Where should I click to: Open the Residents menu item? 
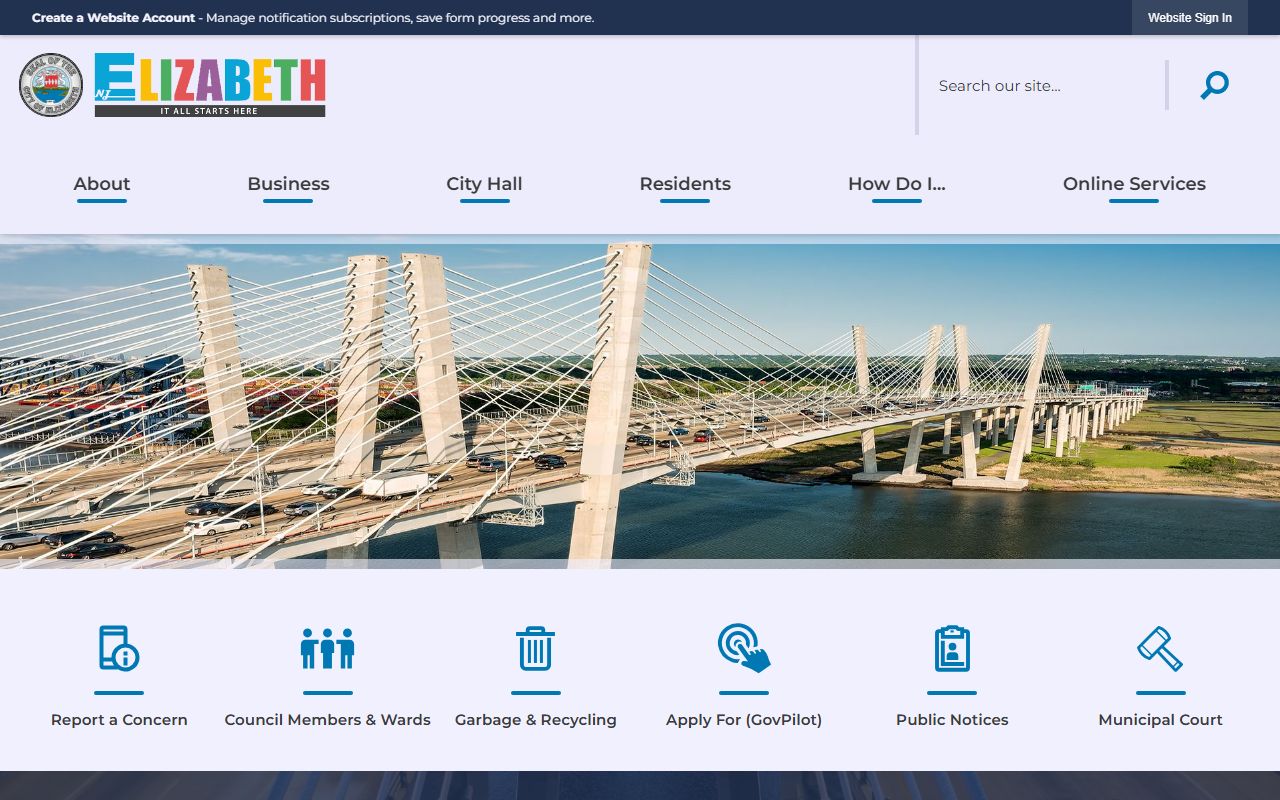685,184
